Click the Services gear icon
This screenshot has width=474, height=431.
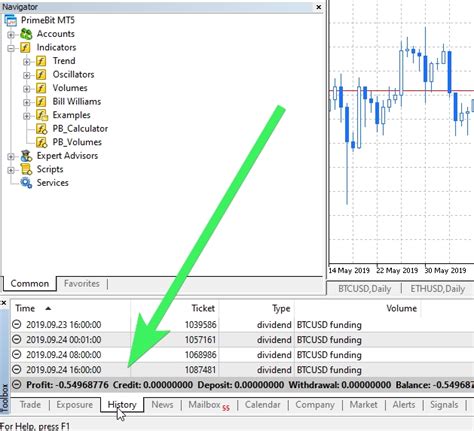(26, 183)
